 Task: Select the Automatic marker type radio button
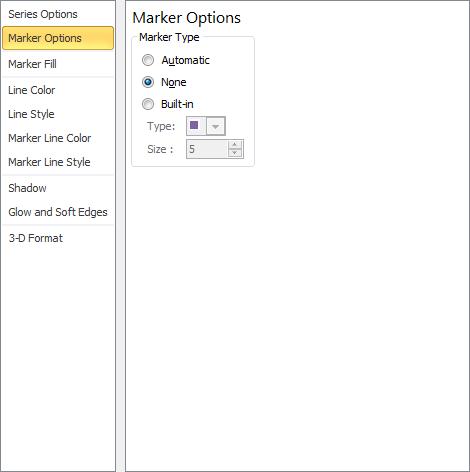click(x=148, y=60)
